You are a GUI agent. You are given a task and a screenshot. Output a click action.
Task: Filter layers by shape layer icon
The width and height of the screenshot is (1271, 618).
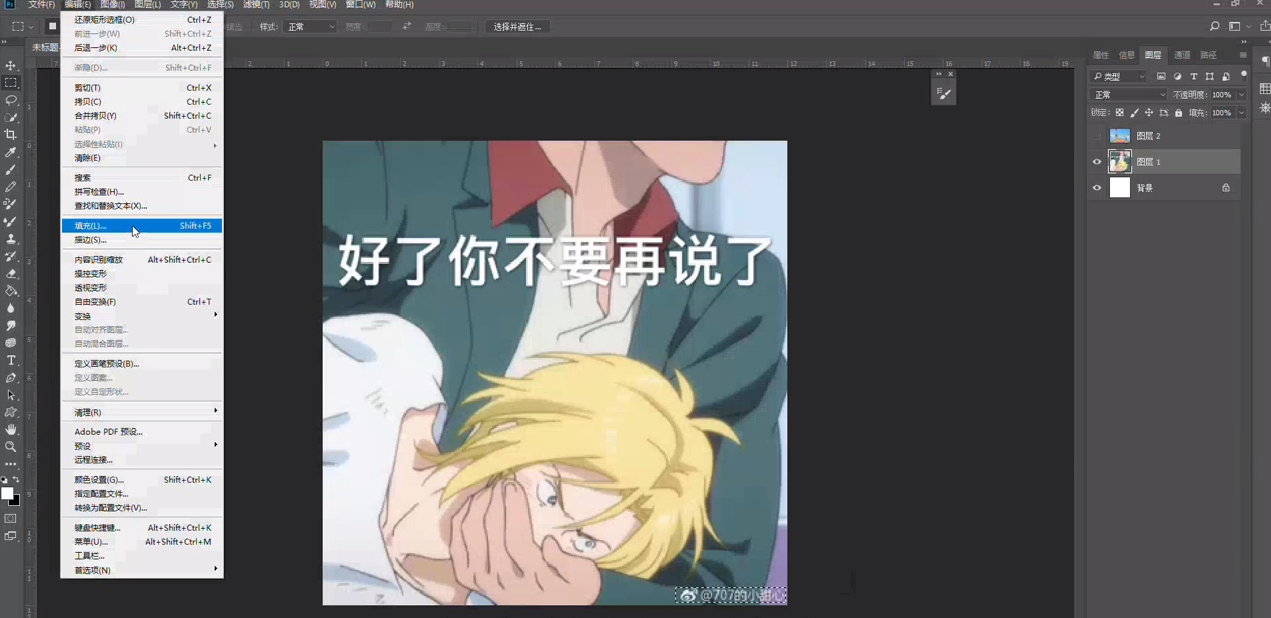[1209, 76]
